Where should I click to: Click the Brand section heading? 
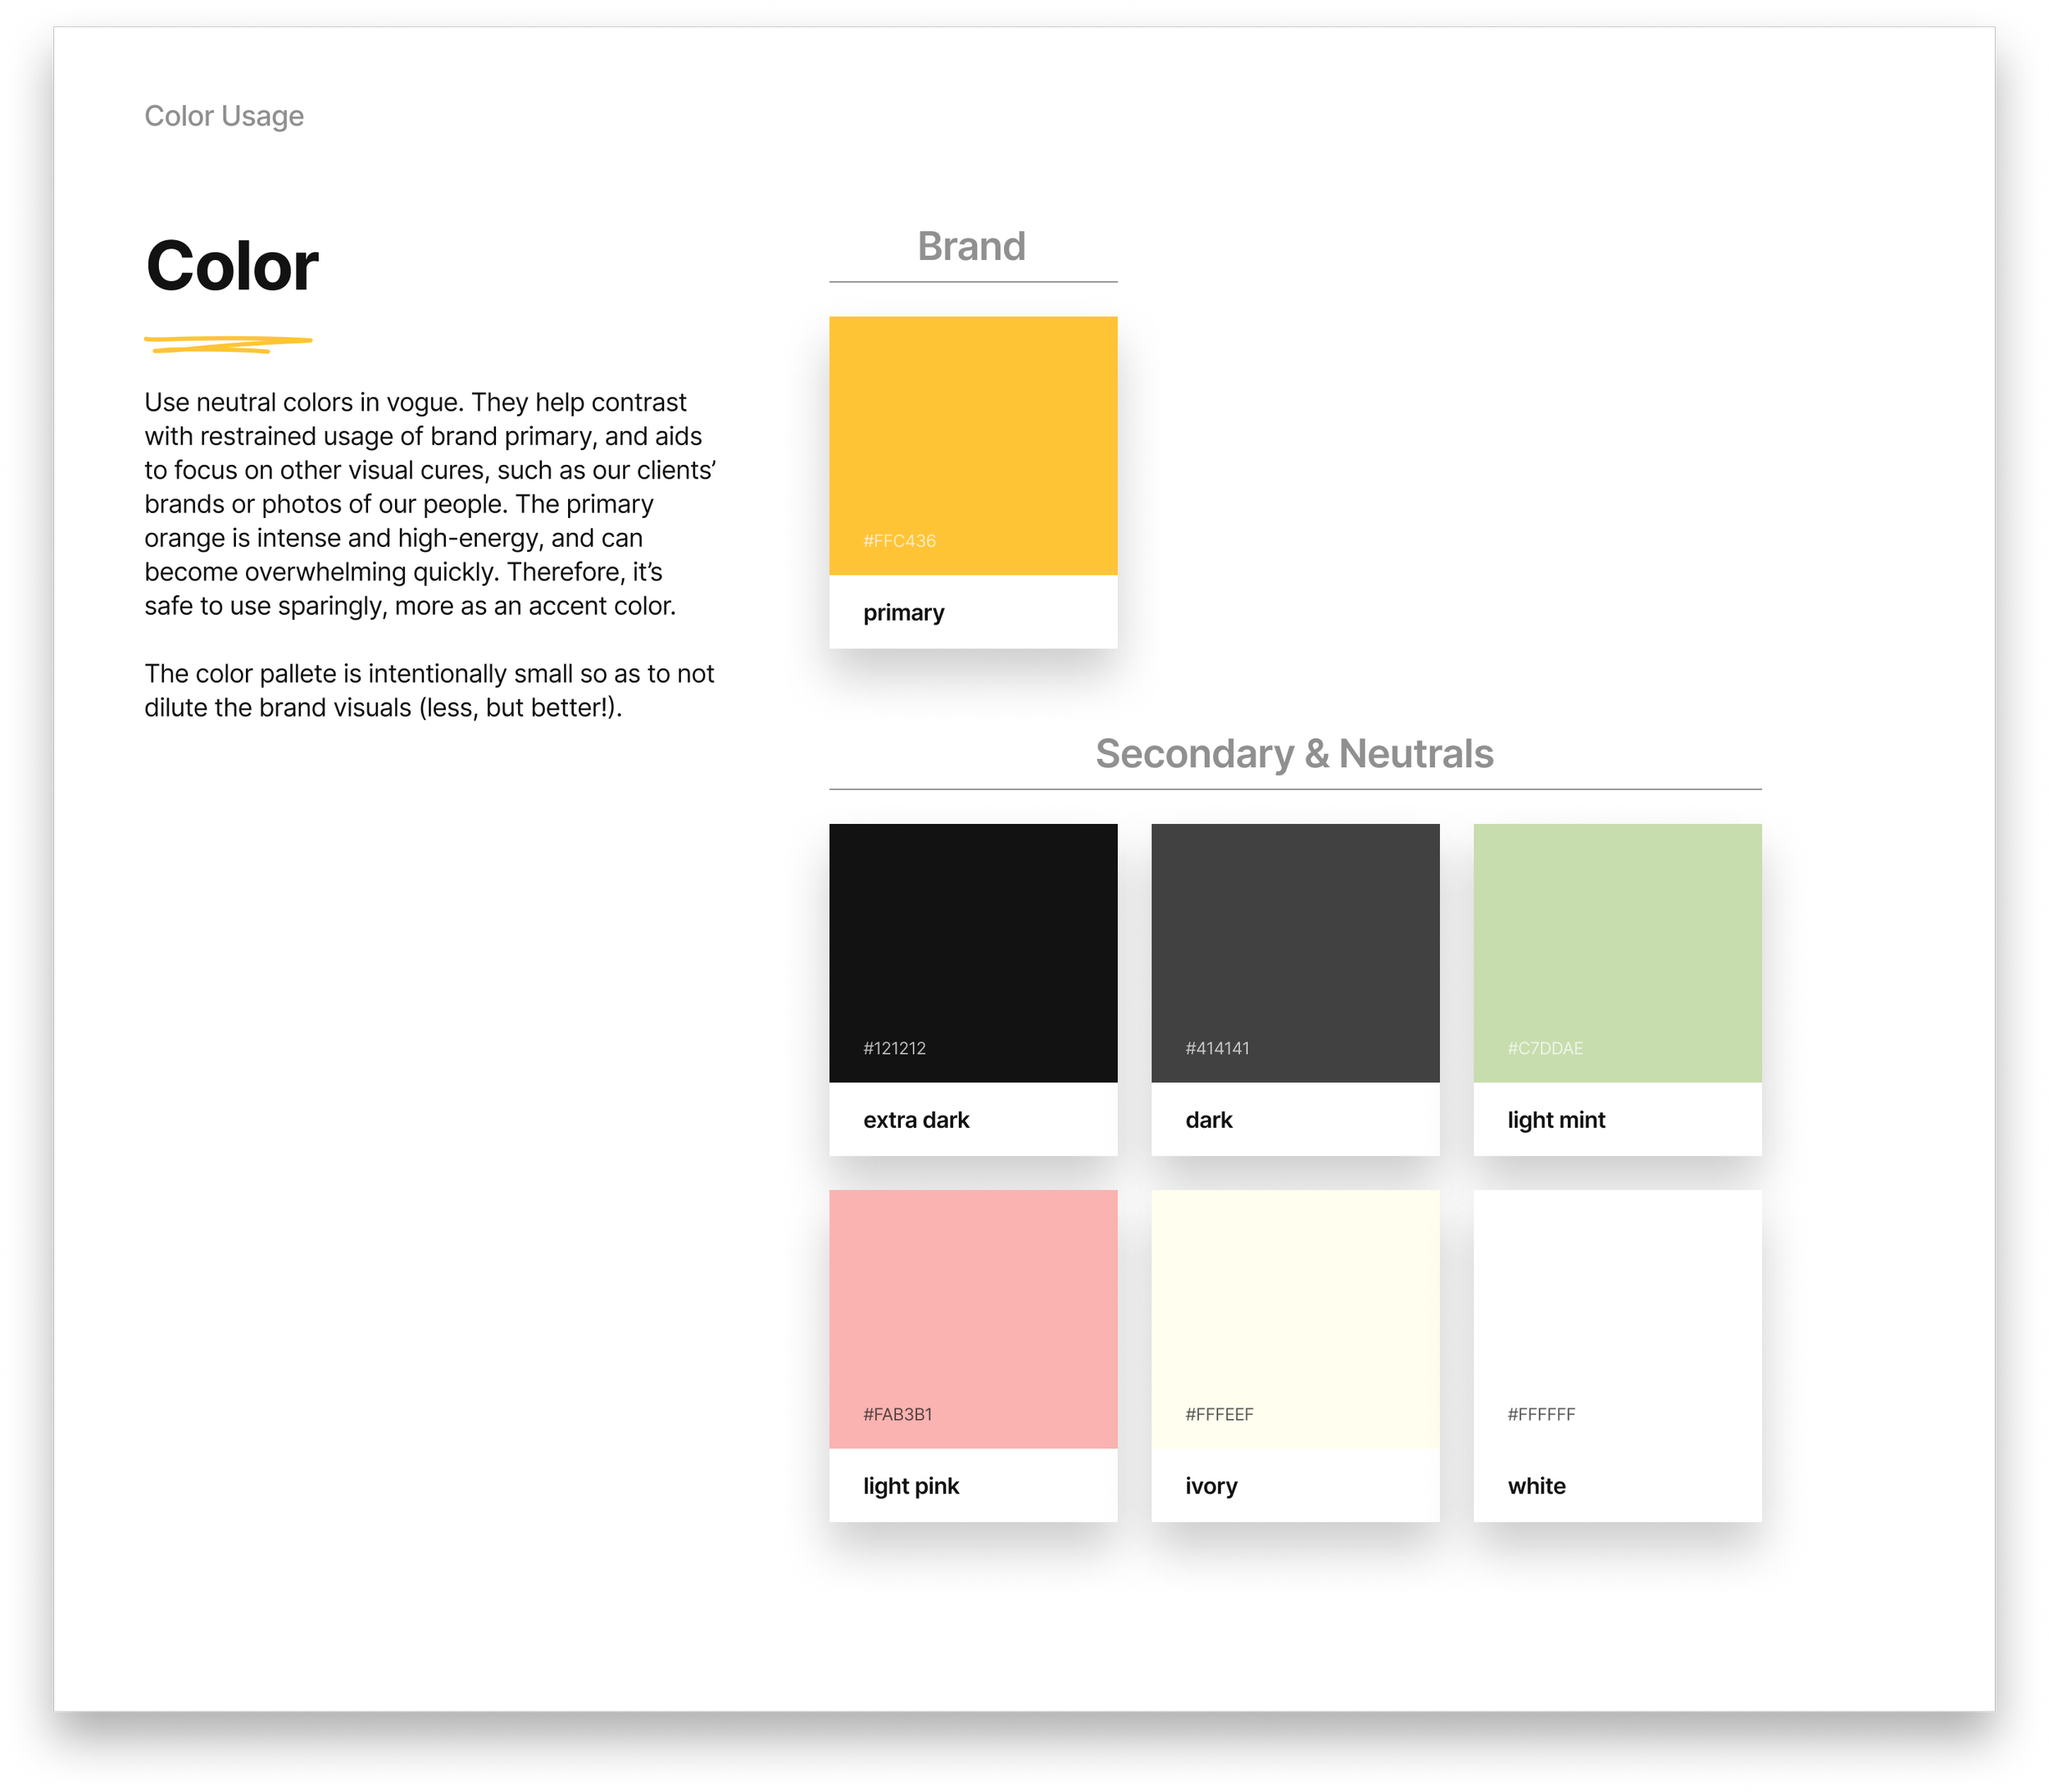click(971, 246)
